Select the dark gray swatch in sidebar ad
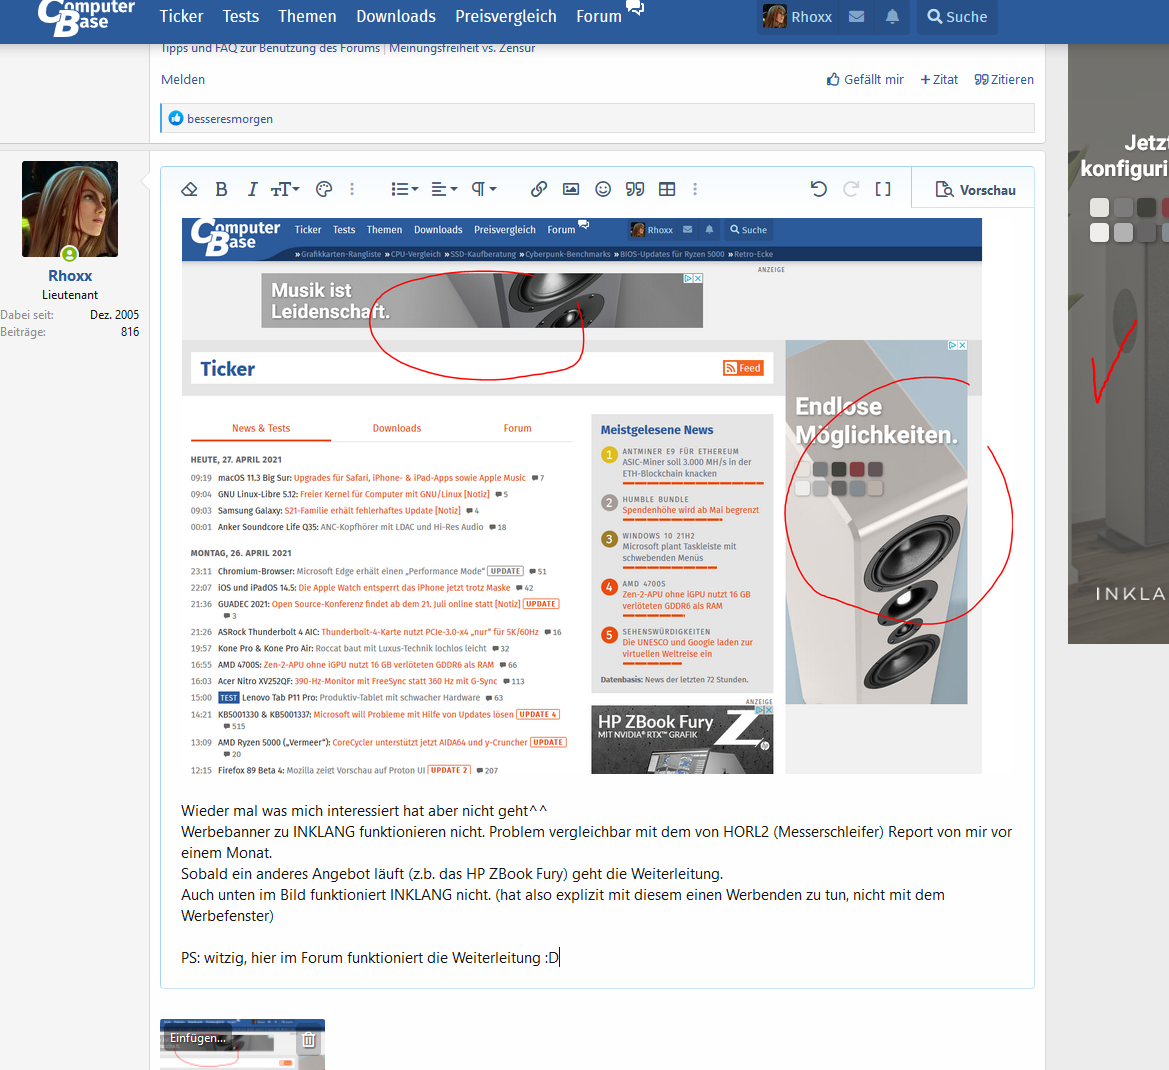This screenshot has width=1169, height=1070. click(x=1146, y=207)
